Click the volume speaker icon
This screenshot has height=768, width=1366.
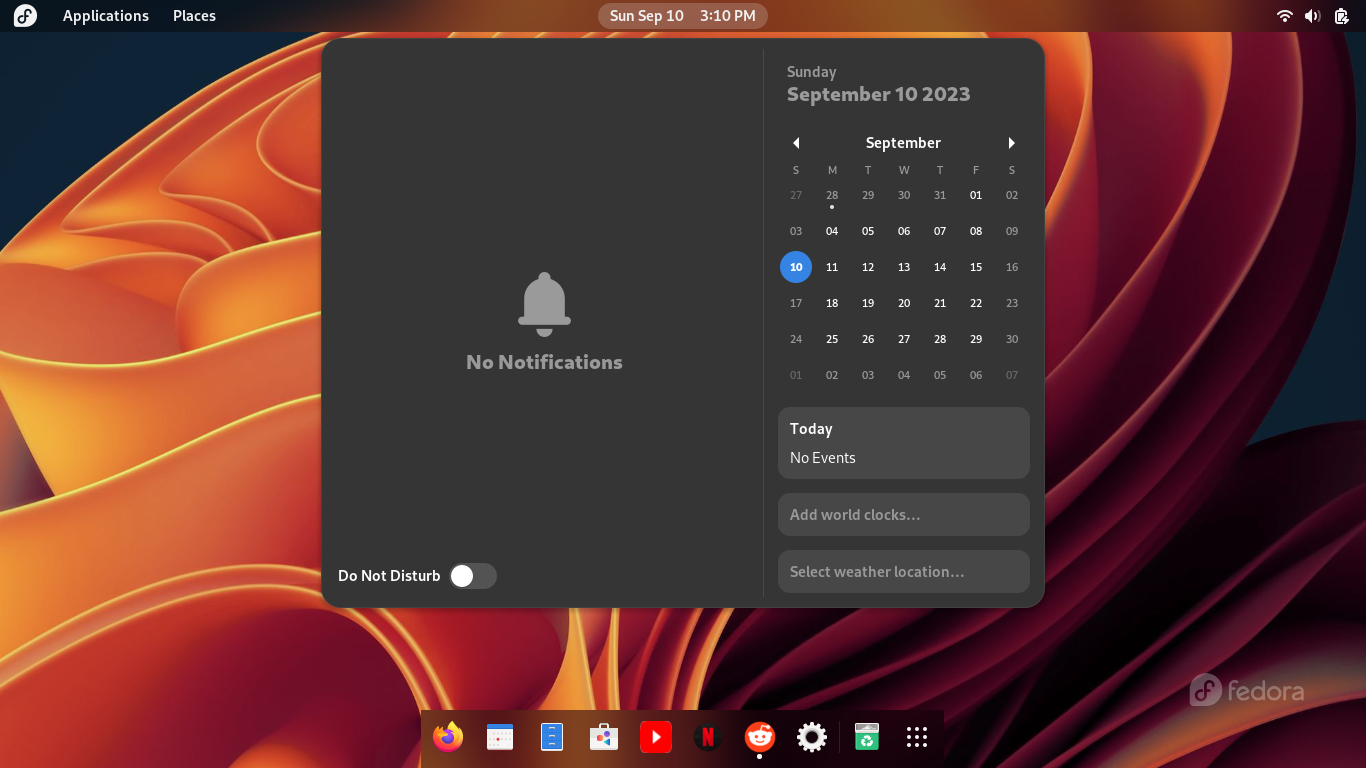1313,16
